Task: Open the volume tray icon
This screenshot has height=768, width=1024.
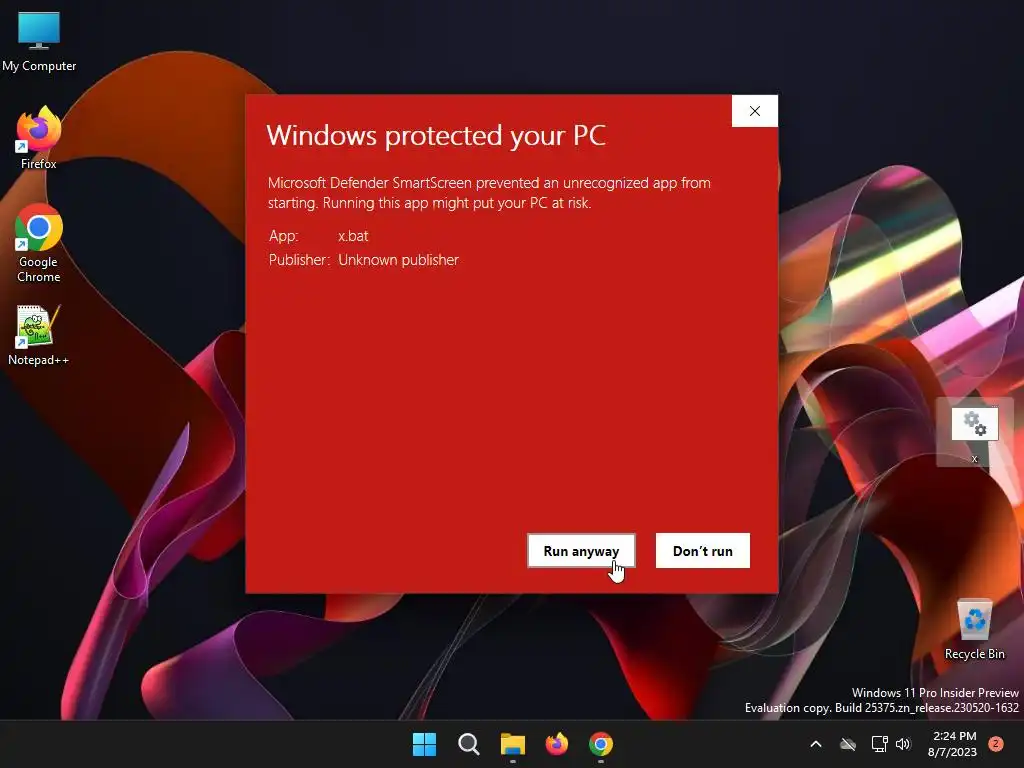Action: (903, 744)
